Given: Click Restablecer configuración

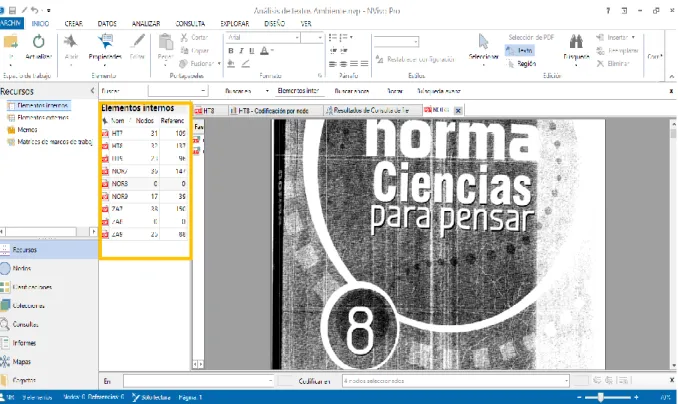Looking at the screenshot, I should pyautogui.click(x=415, y=59).
